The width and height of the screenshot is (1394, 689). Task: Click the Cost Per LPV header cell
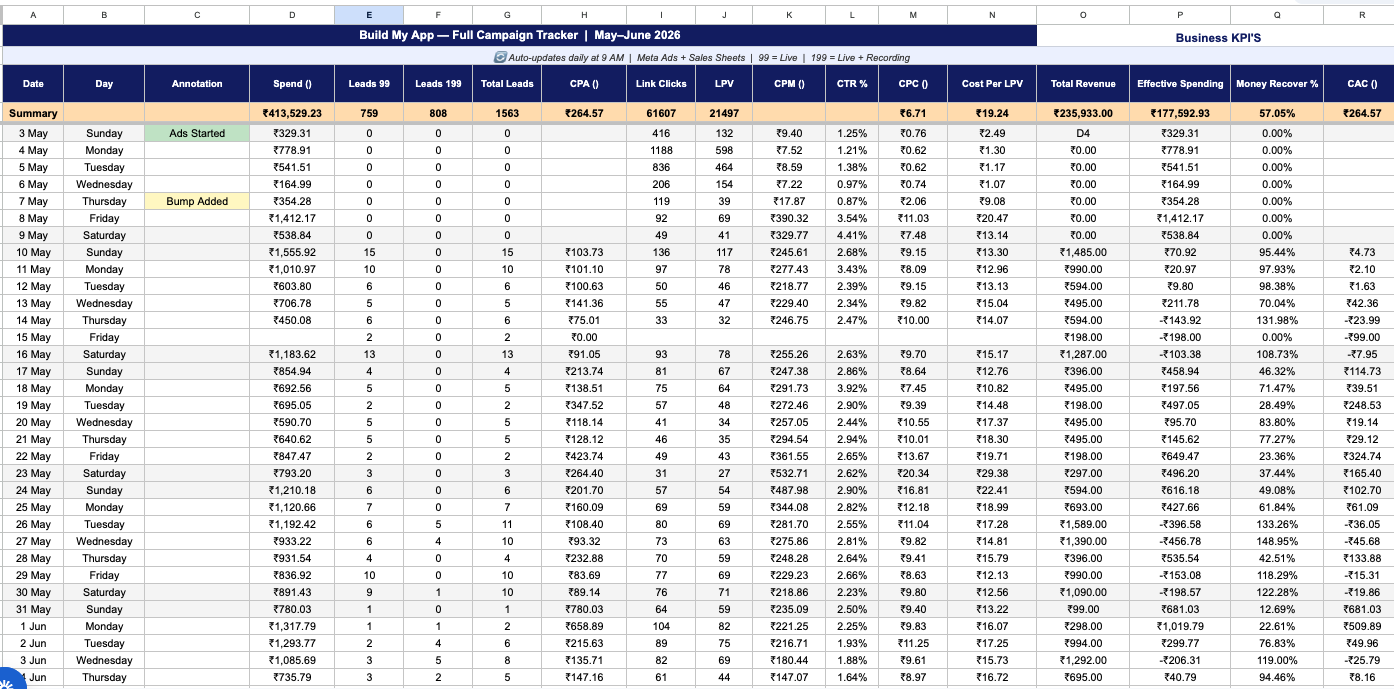pos(992,83)
